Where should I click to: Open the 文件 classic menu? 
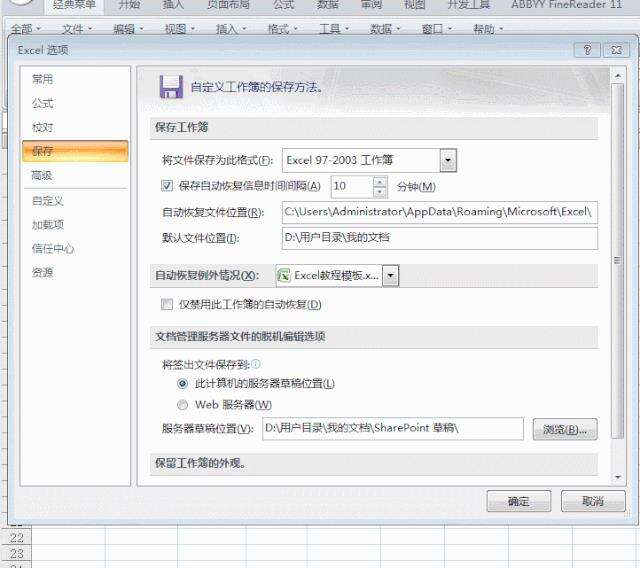[x=77, y=29]
